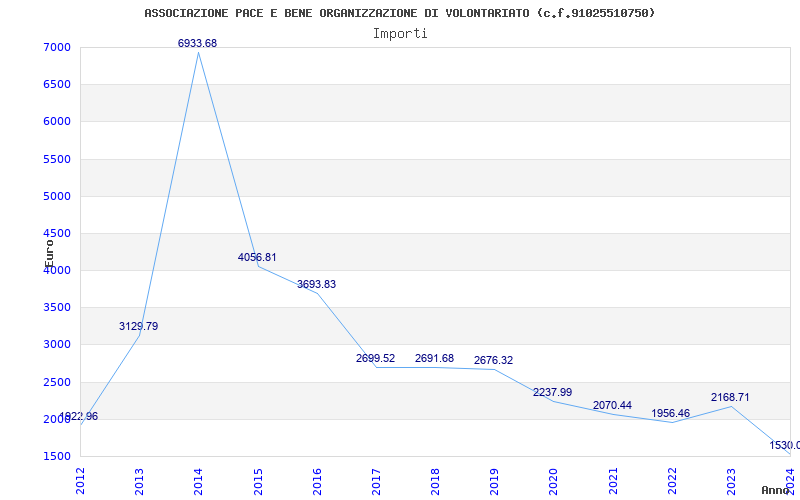
Task: Click the 4056.81 data label
Action: coord(257,257)
